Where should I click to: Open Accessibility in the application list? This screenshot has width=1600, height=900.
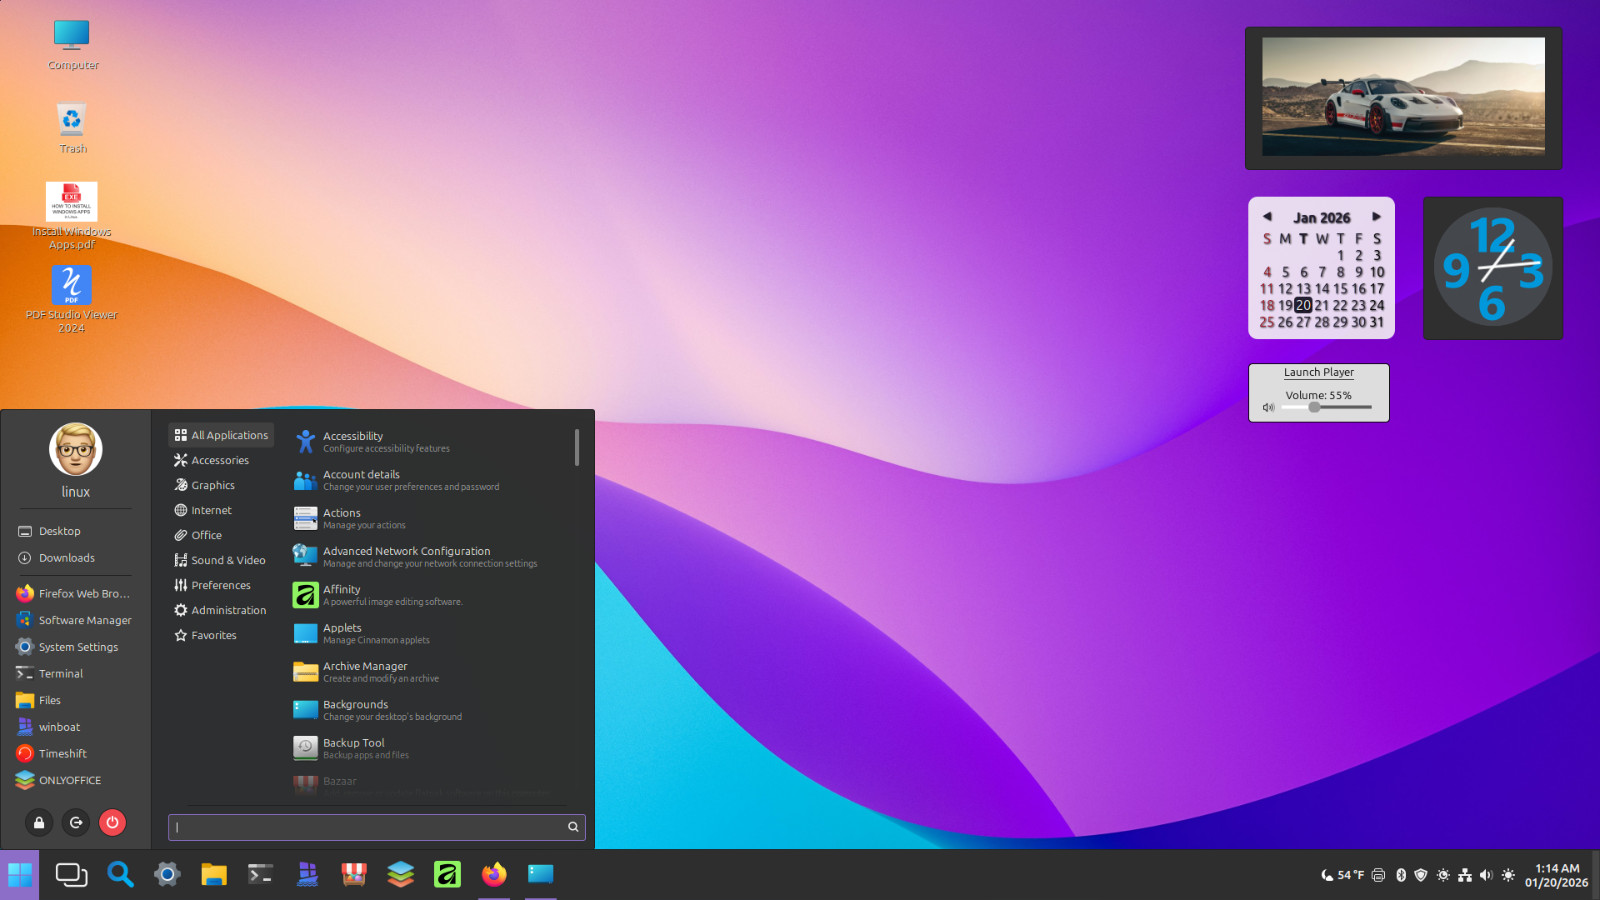tap(430, 441)
